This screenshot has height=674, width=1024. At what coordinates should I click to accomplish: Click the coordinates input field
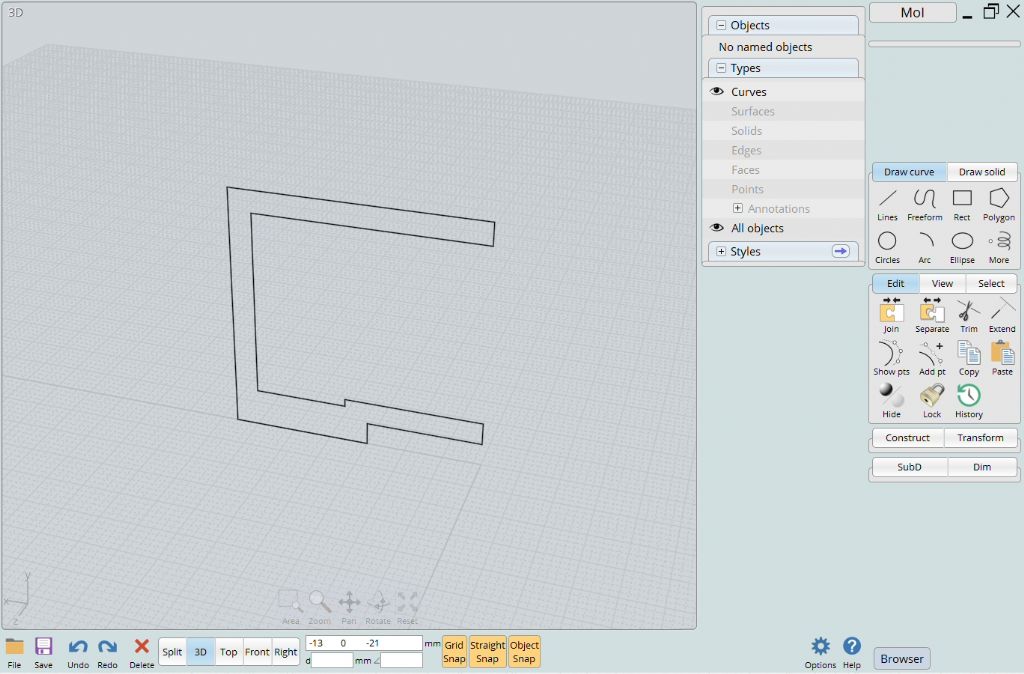tap(364, 643)
